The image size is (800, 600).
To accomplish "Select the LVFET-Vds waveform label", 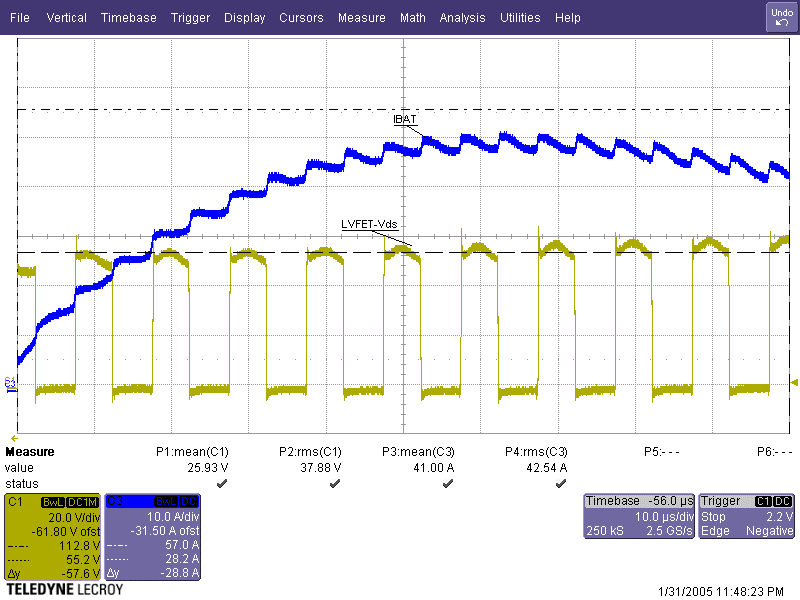I will [369, 225].
